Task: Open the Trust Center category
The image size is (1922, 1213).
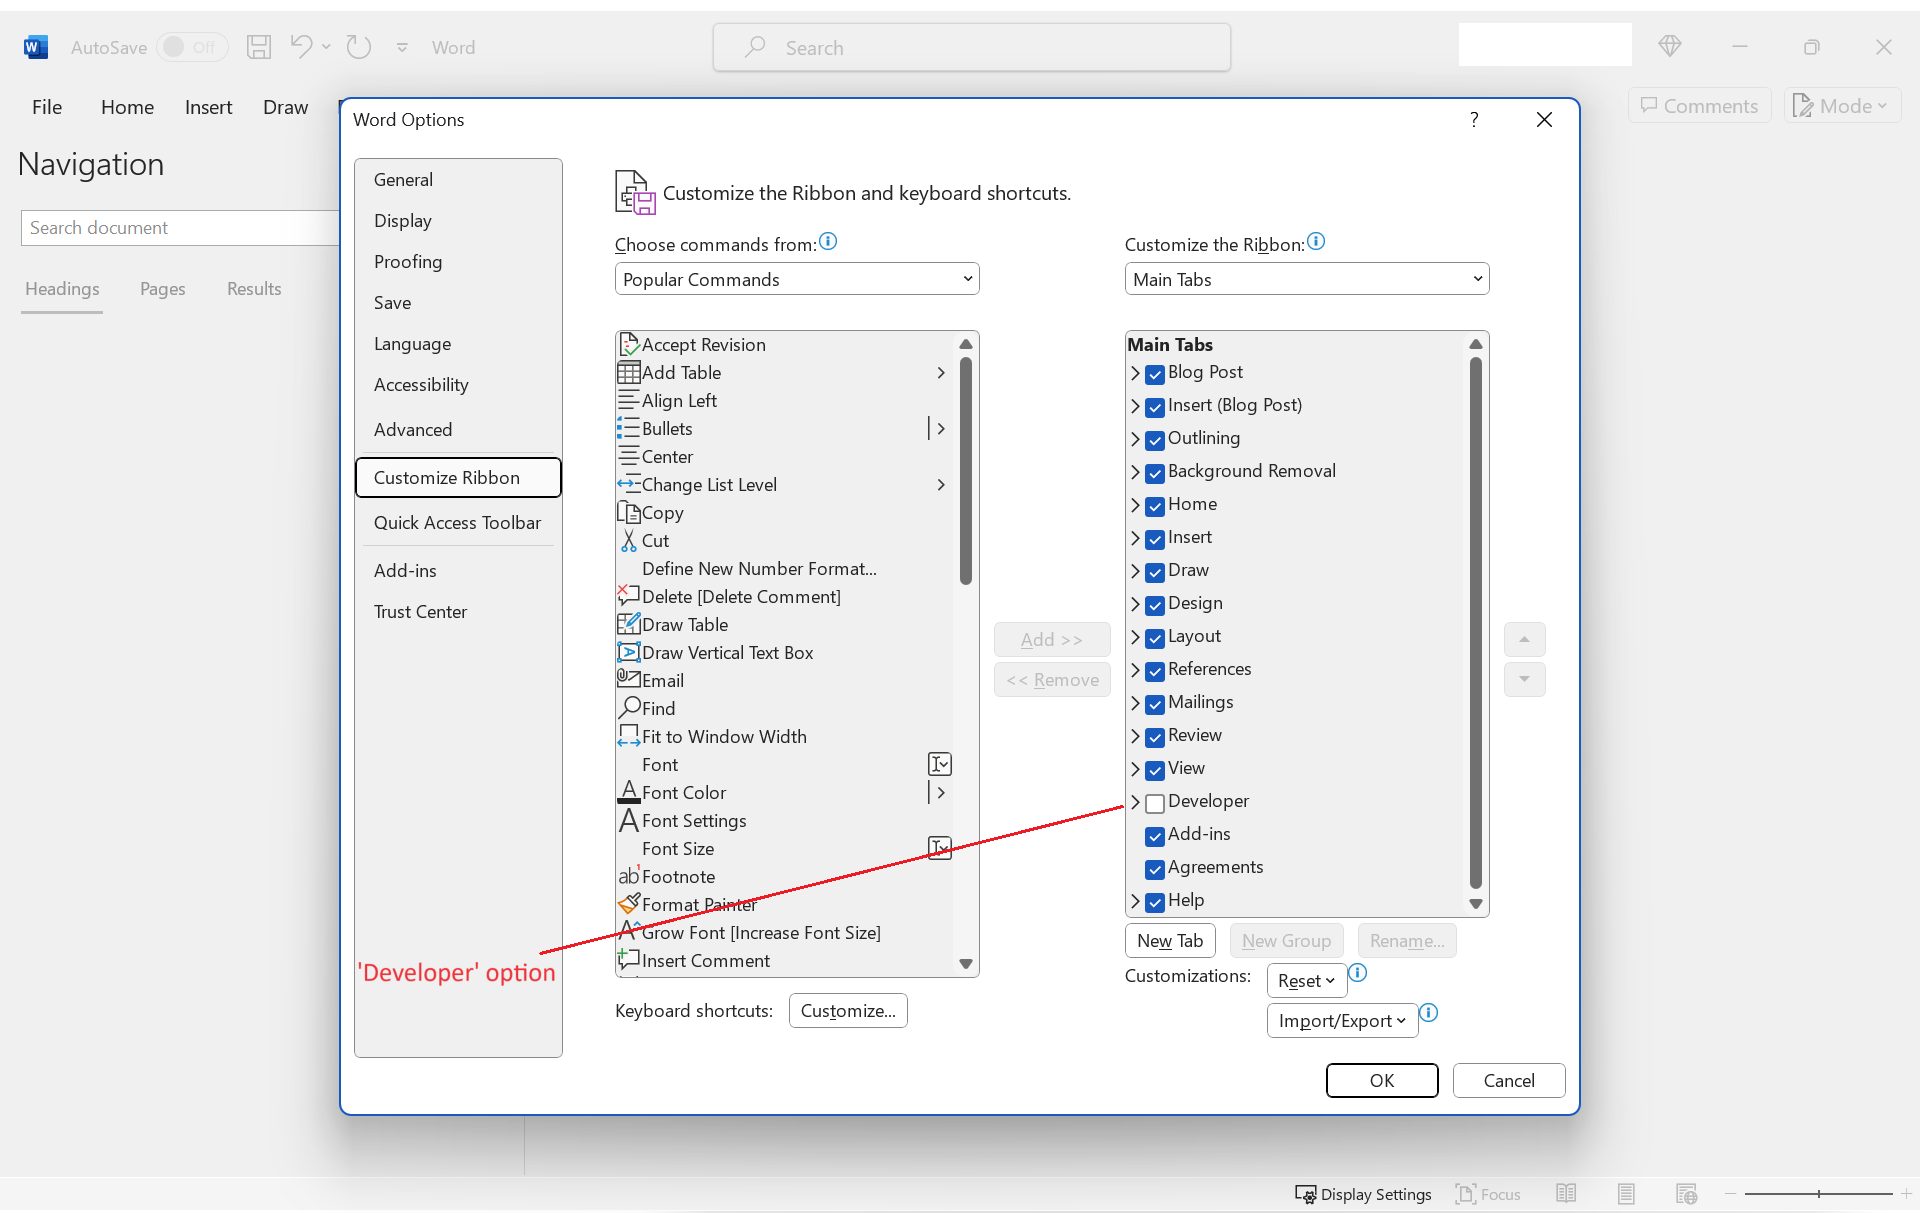Action: click(x=458, y=611)
